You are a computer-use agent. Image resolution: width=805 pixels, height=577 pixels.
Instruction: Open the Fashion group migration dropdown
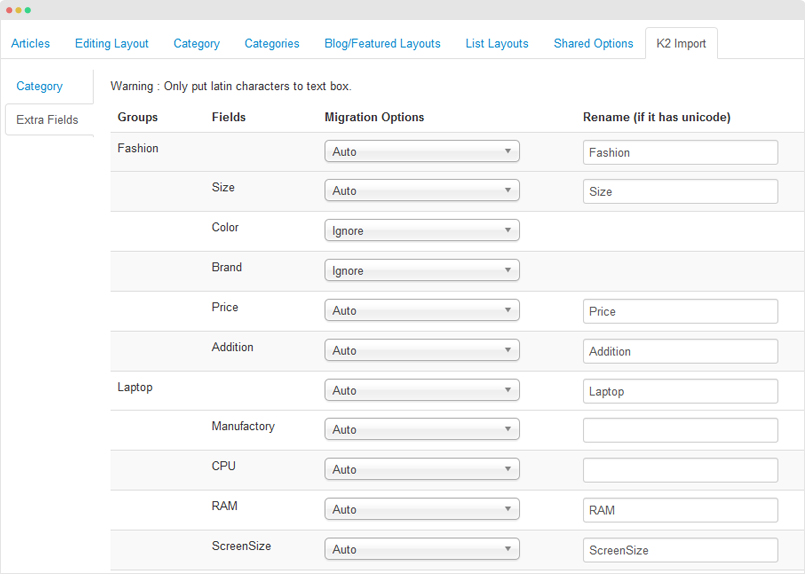pos(421,151)
